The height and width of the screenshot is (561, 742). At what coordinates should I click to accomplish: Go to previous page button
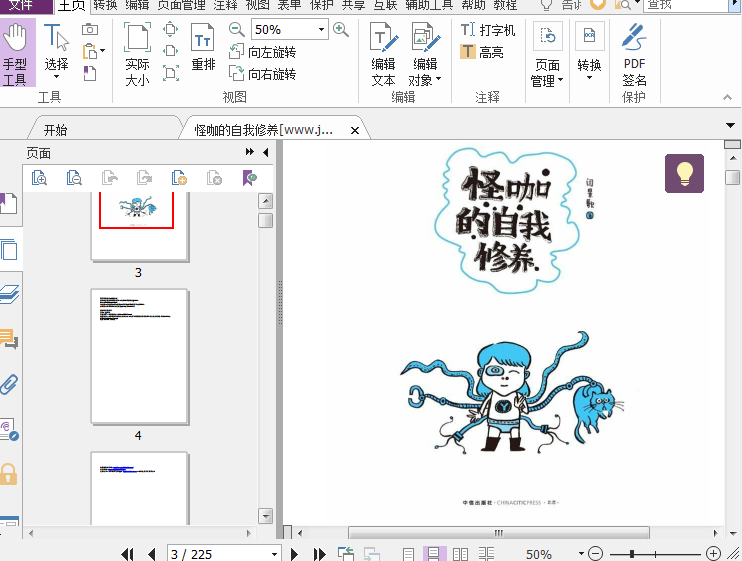tap(151, 554)
